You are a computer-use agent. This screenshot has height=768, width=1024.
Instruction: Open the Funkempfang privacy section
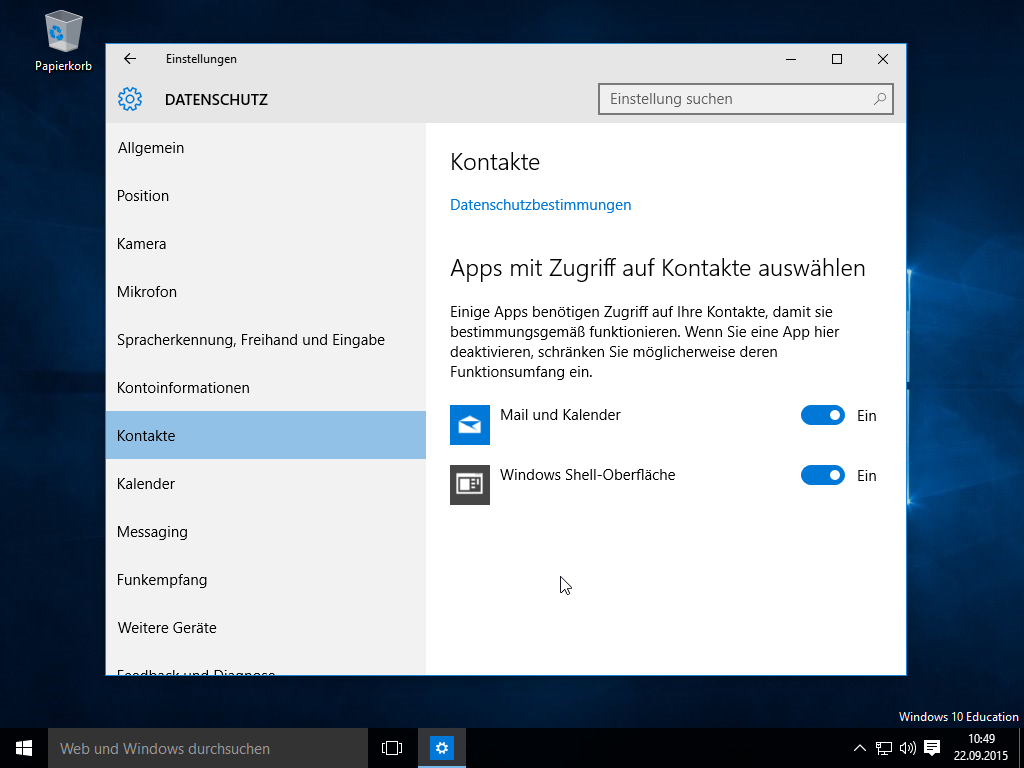pyautogui.click(x=266, y=580)
